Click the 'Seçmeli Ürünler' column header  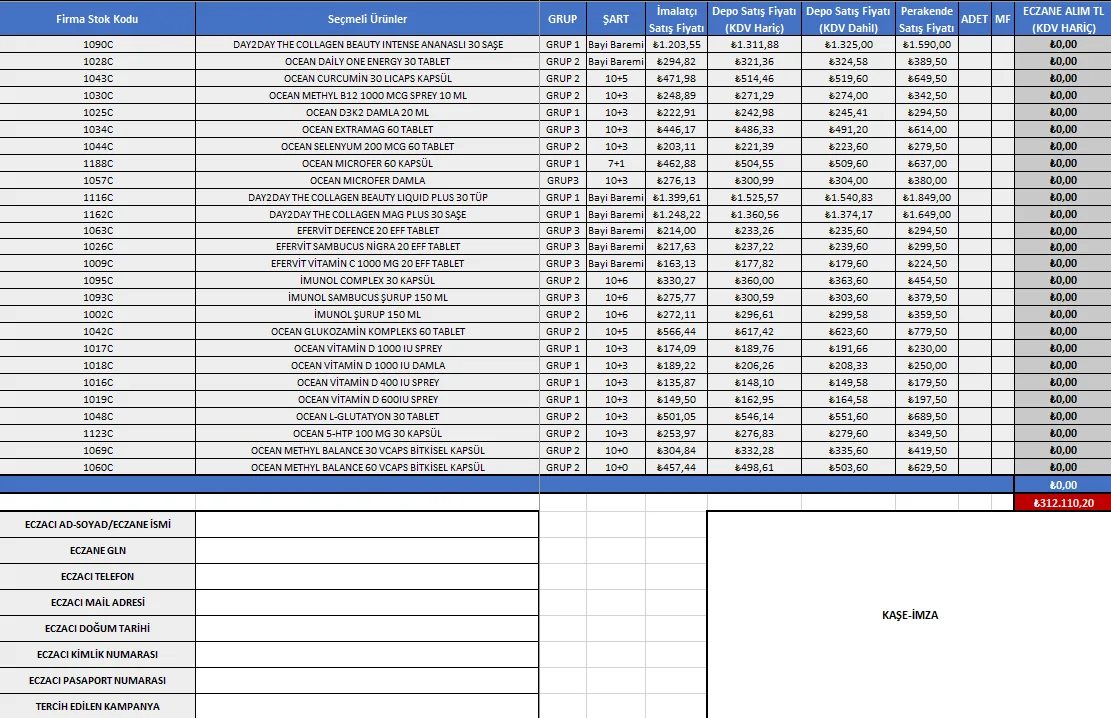pos(367,18)
